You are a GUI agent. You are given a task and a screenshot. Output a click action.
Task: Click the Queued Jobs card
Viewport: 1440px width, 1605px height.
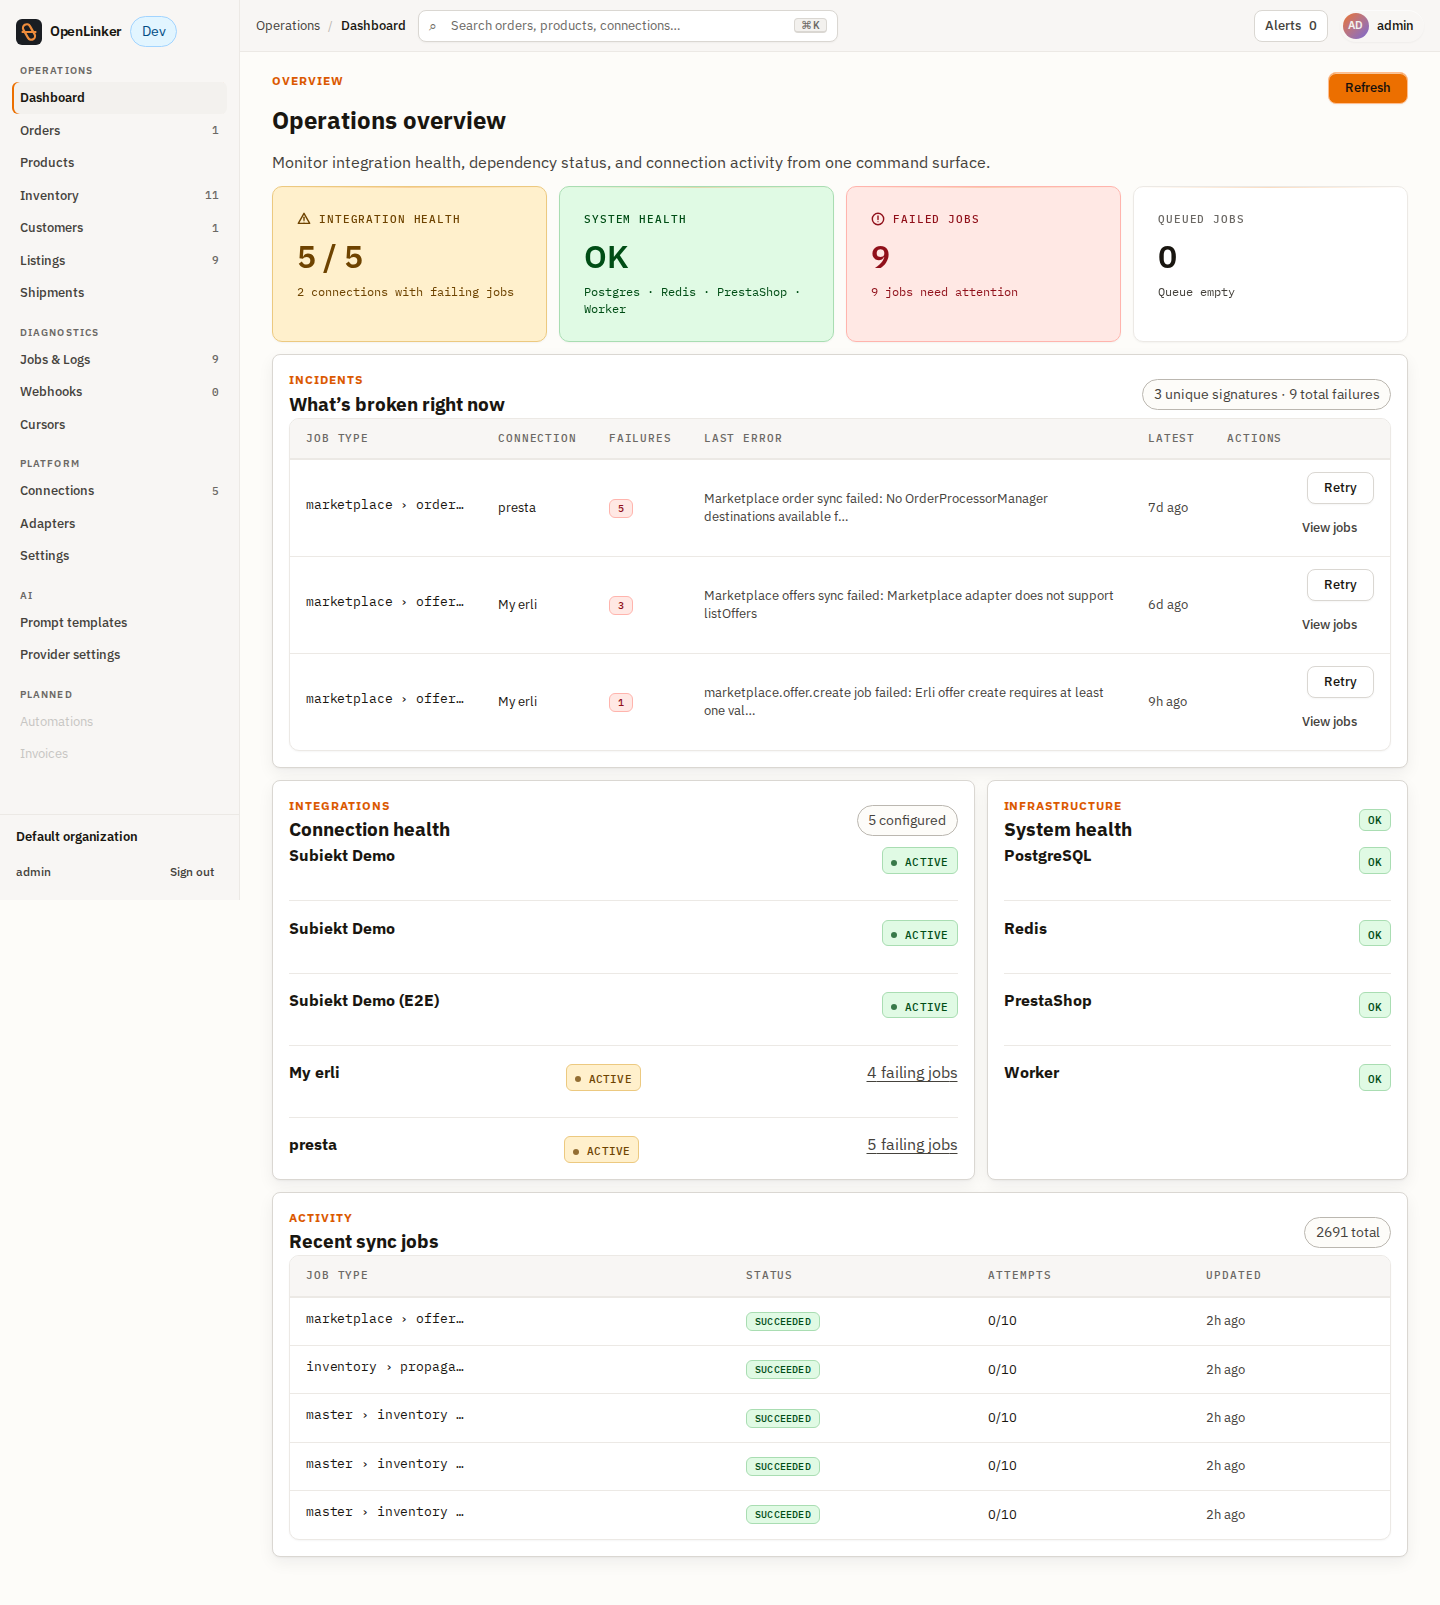[x=1270, y=264]
